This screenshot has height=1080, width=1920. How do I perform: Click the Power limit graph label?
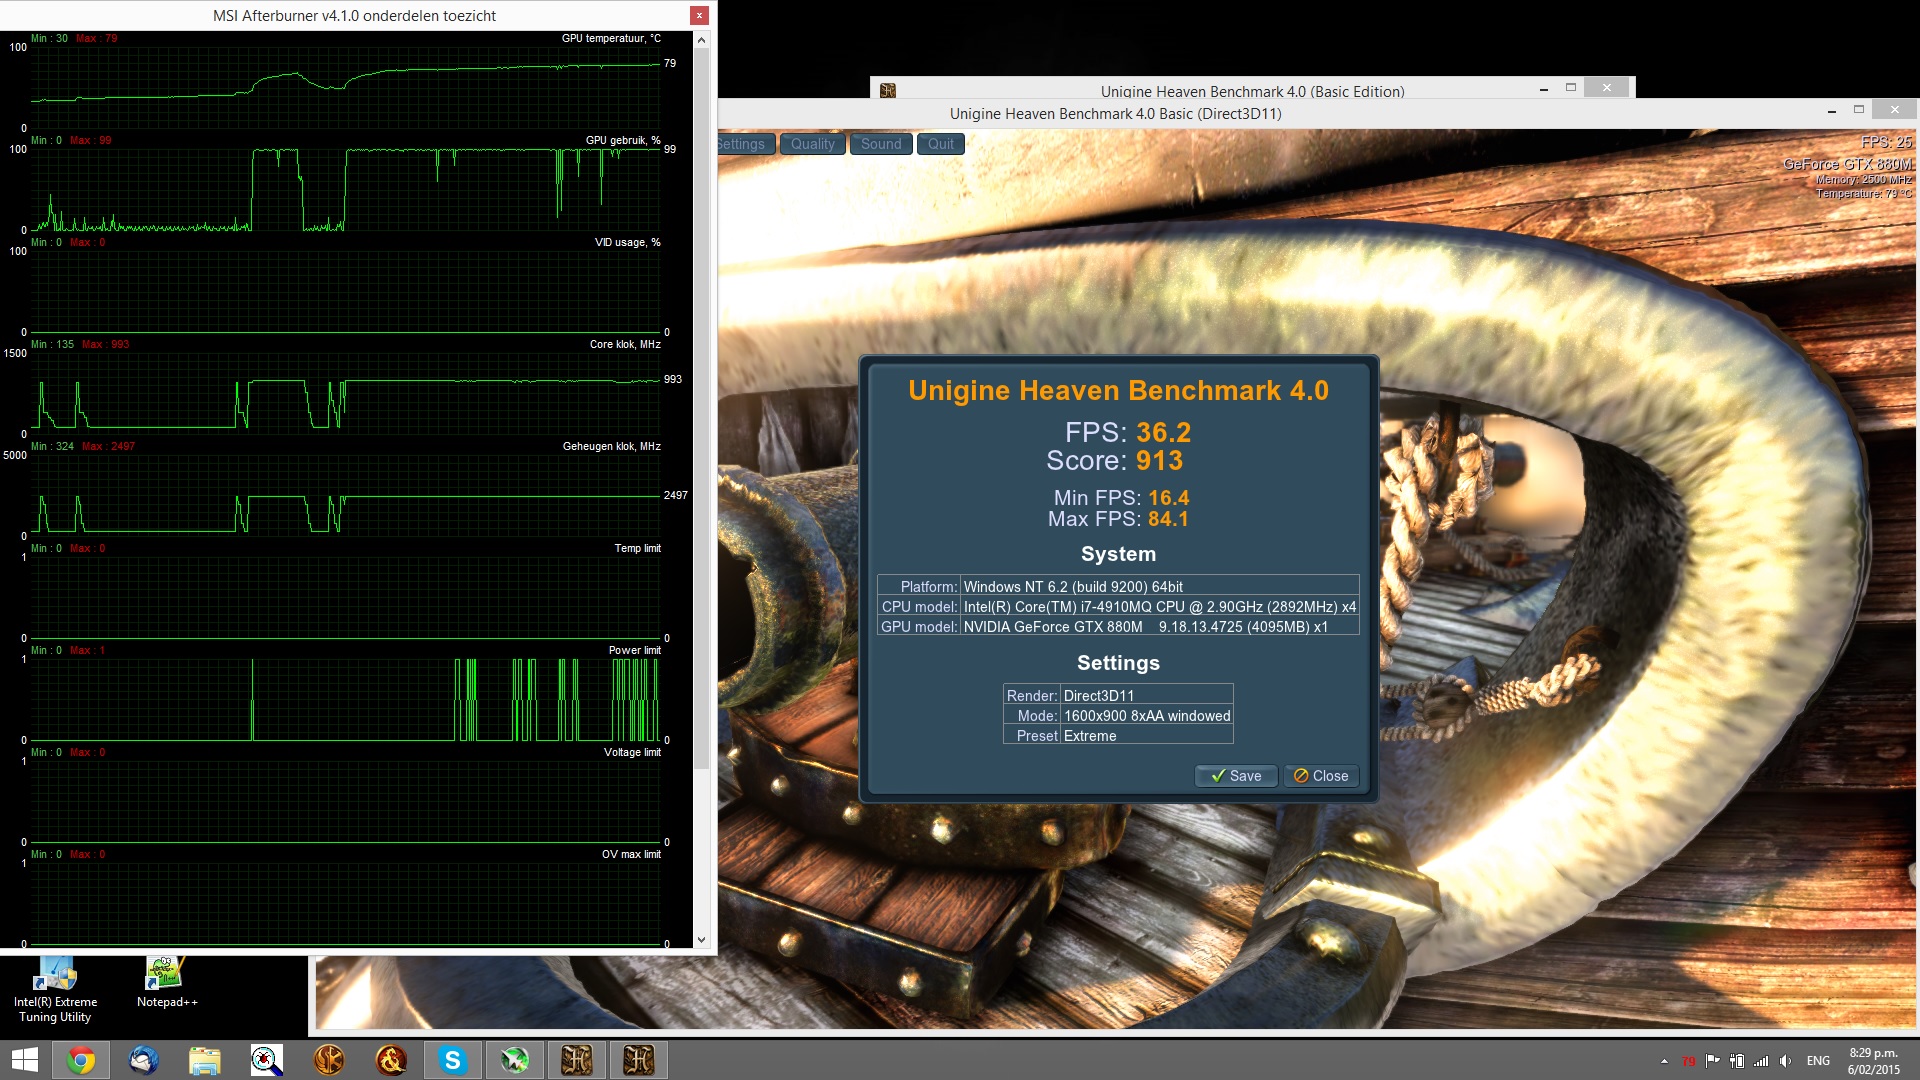635,650
